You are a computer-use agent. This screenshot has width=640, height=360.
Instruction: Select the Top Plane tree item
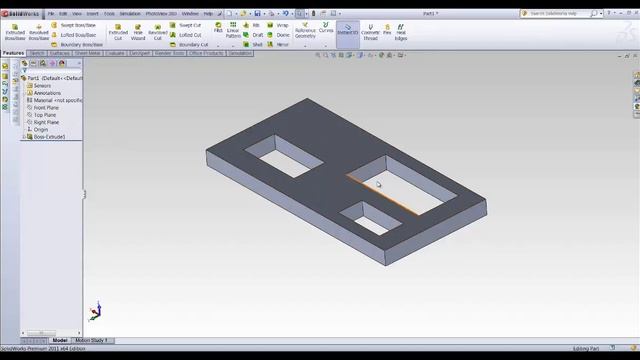[x=41, y=115]
